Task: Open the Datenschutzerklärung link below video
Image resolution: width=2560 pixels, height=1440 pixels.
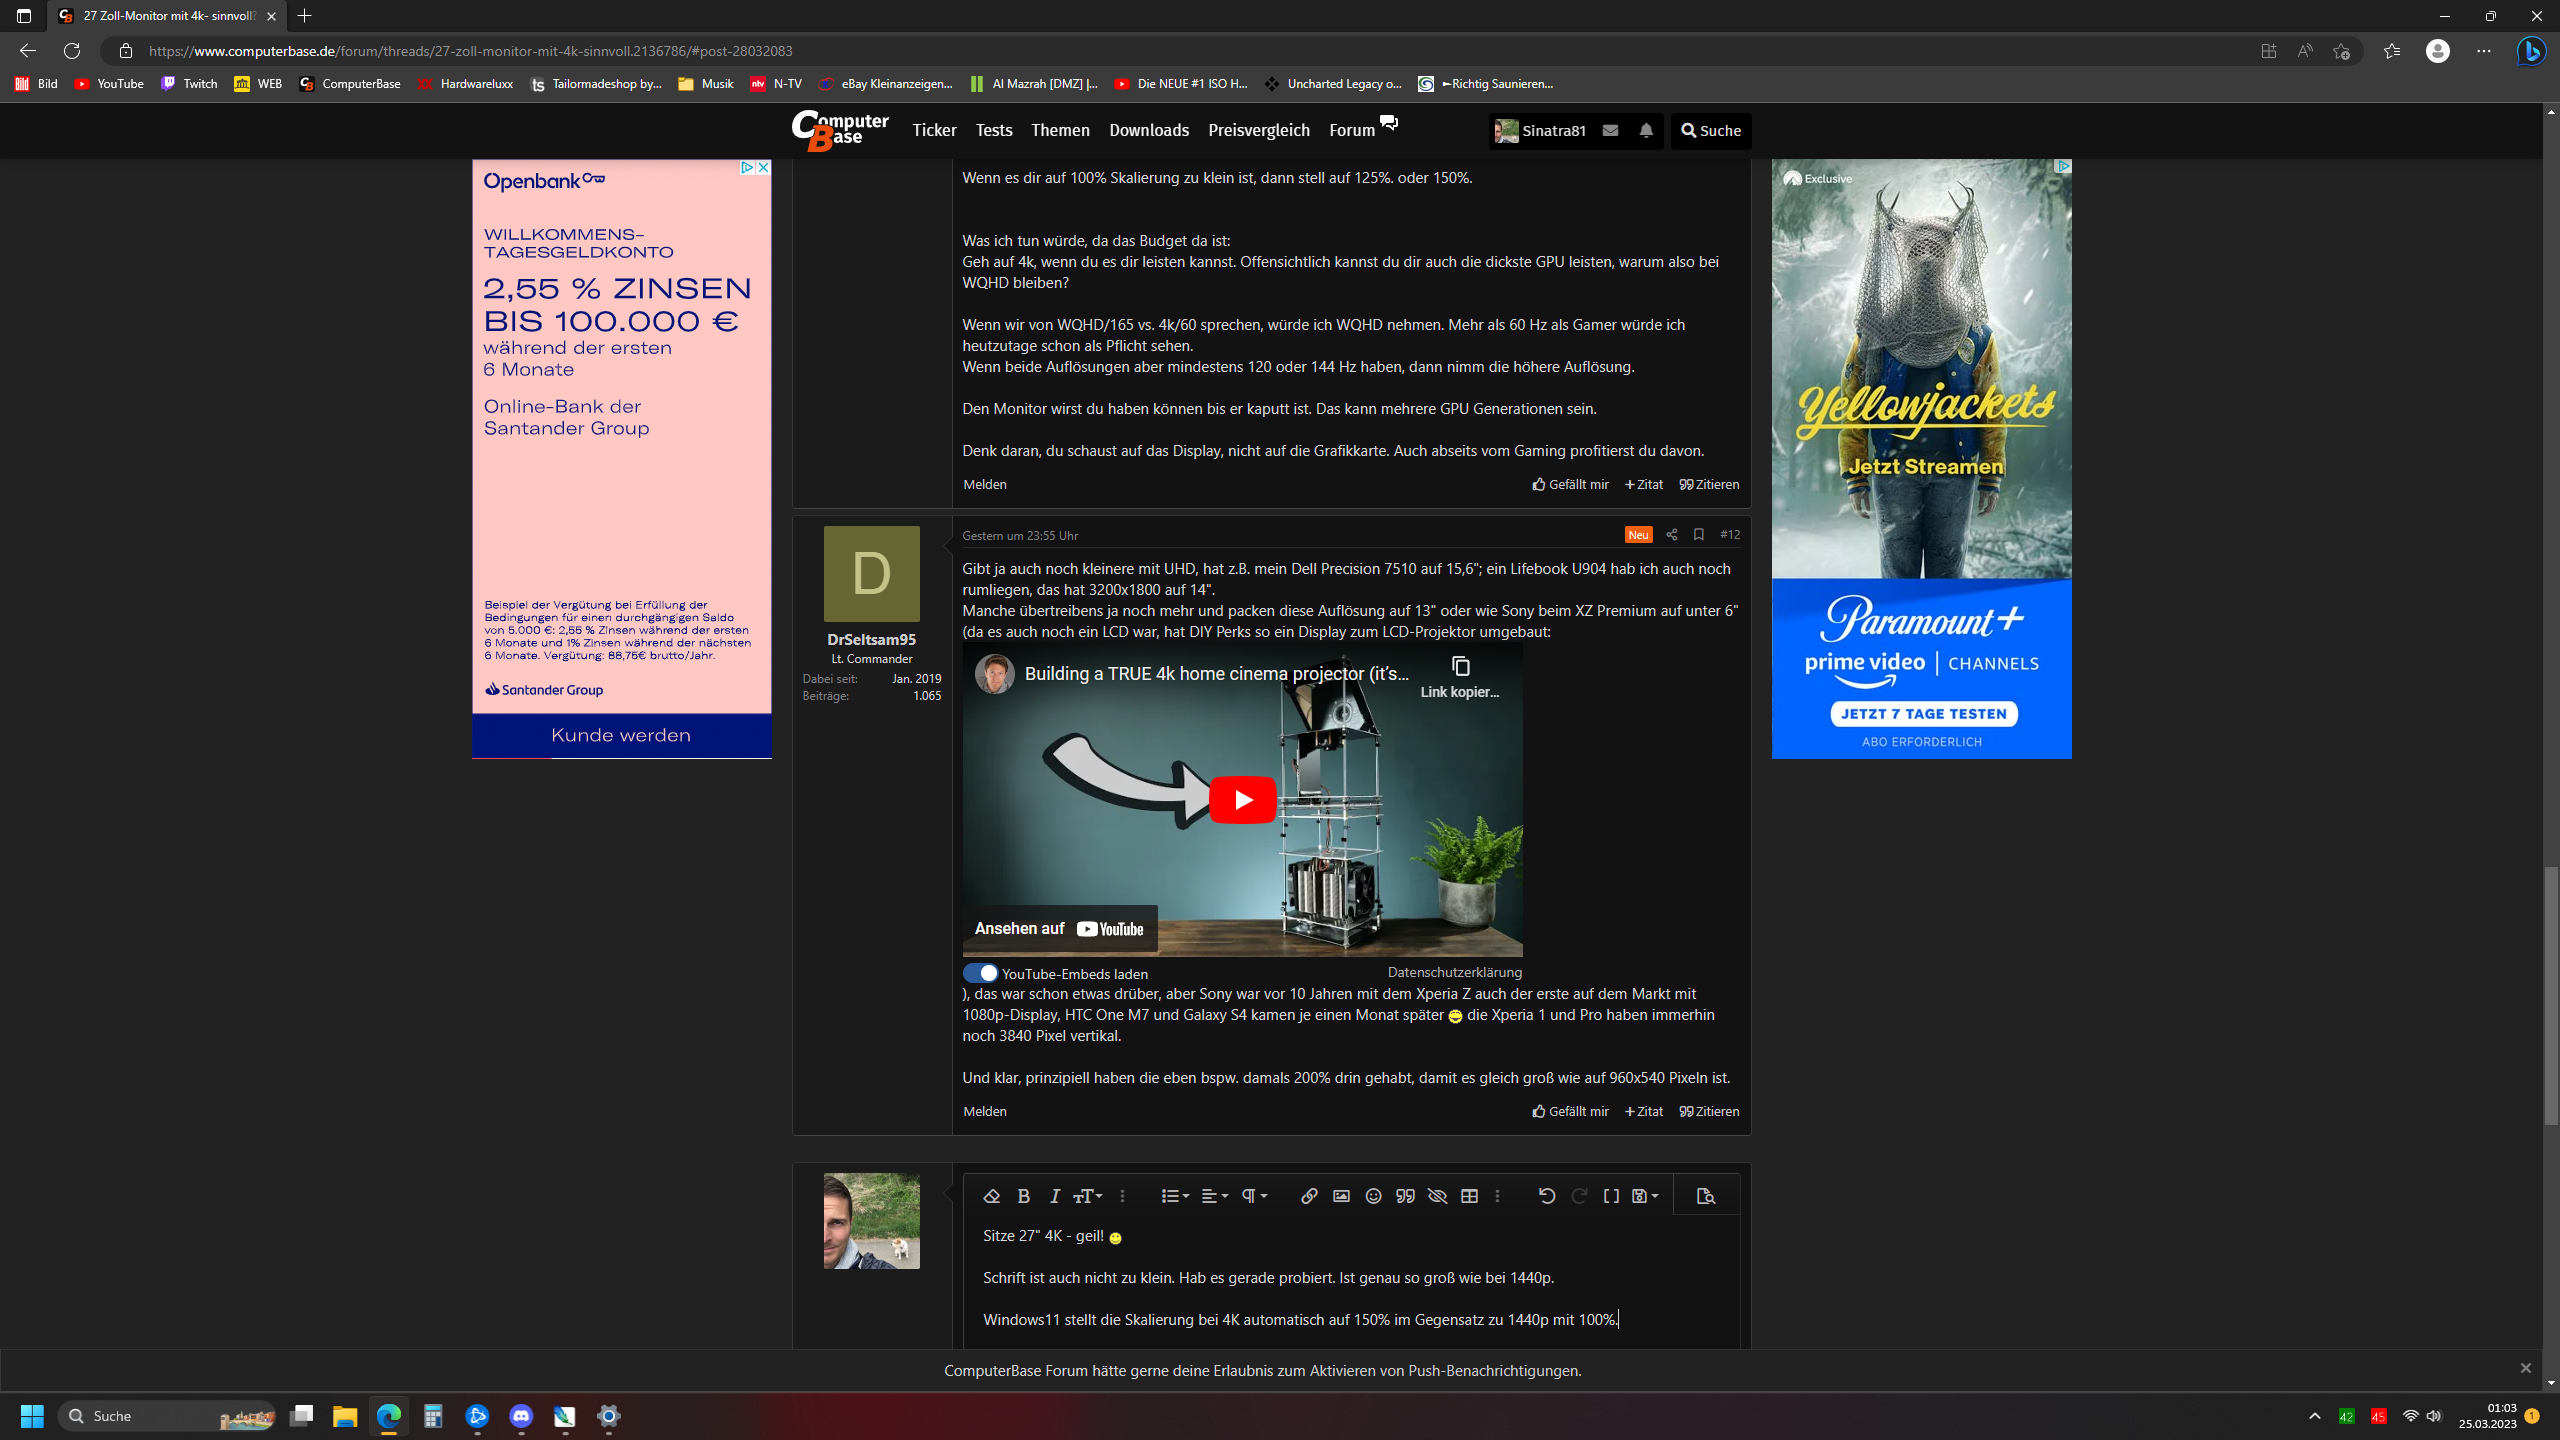Action: coord(1454,972)
